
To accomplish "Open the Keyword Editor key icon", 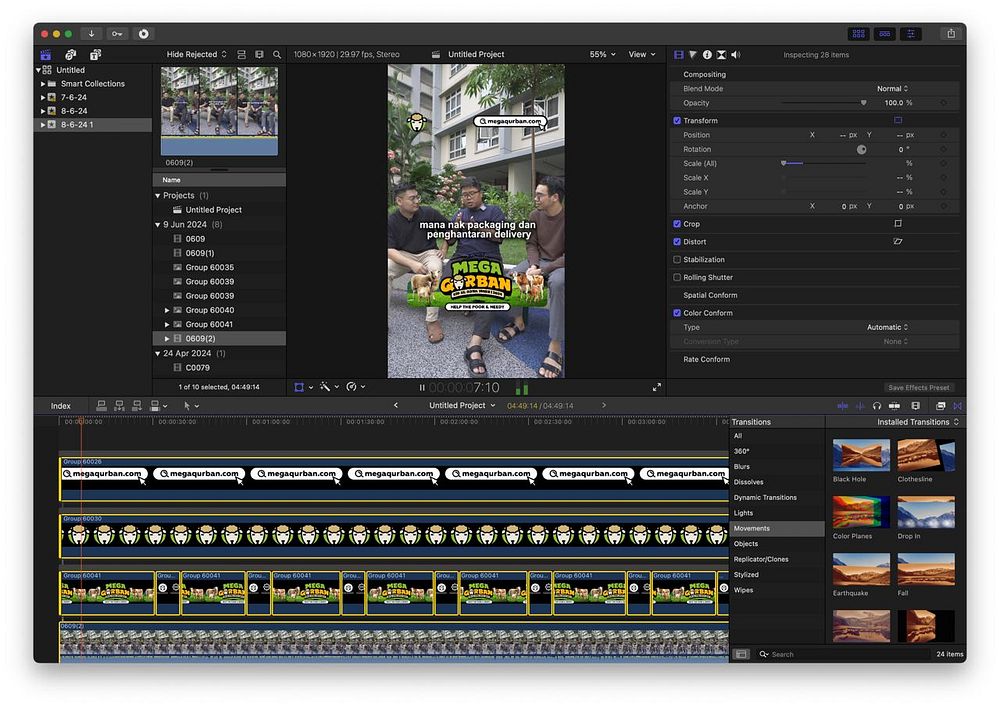I will 117,33.
